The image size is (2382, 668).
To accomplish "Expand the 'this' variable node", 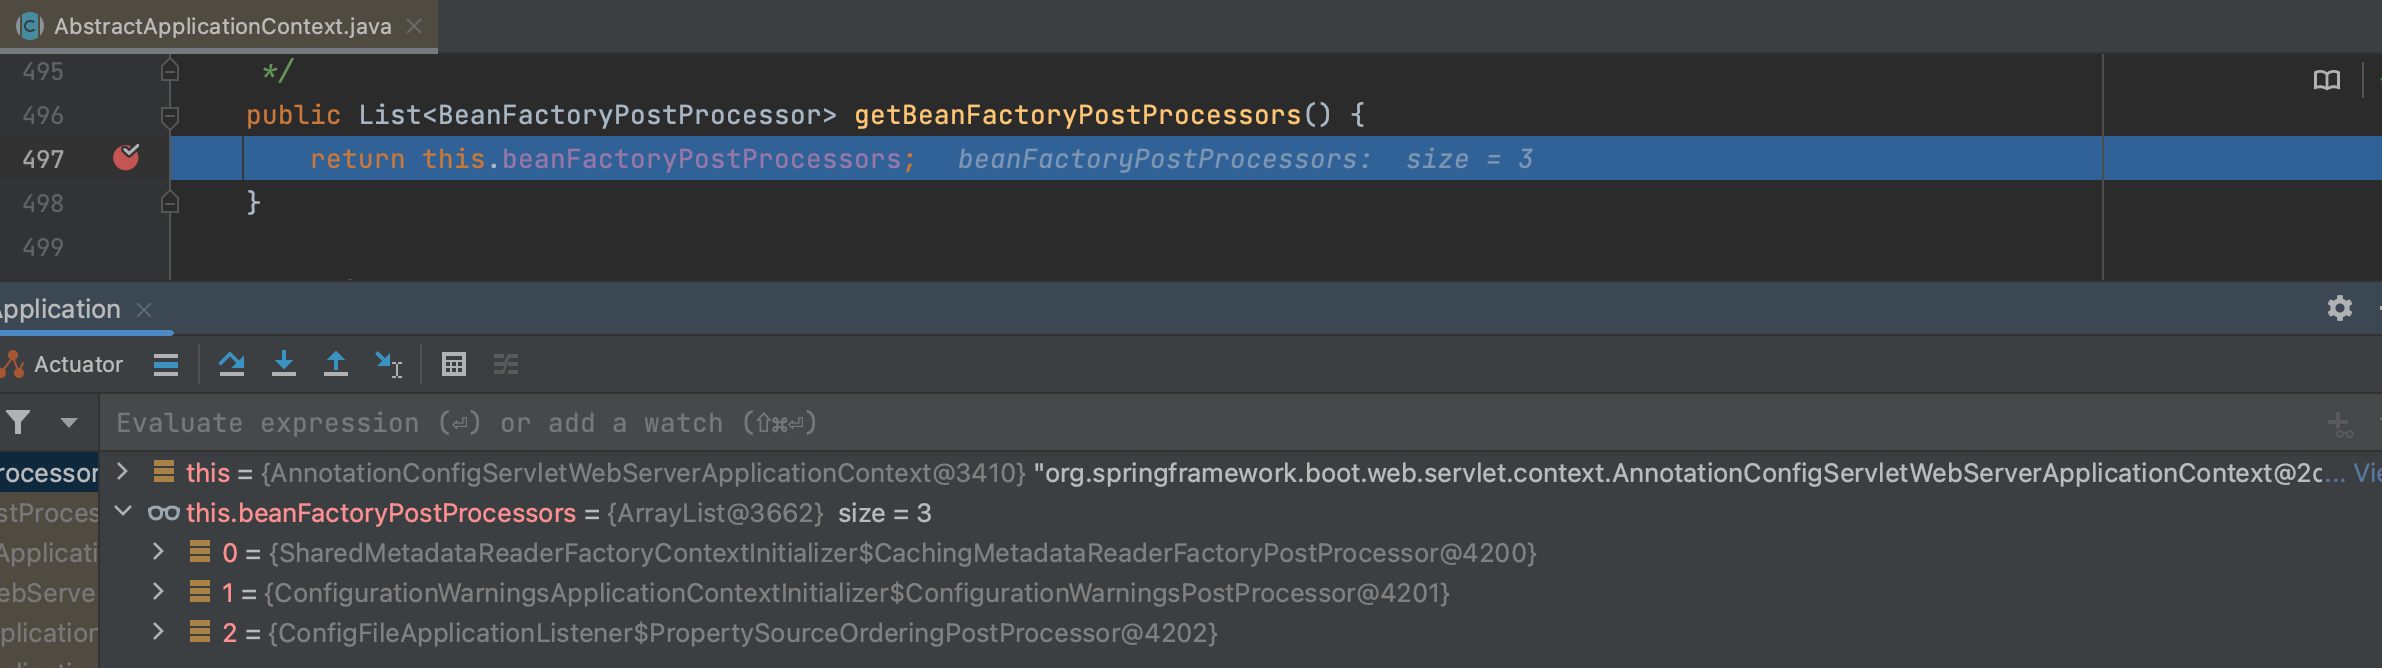I will click(x=123, y=471).
